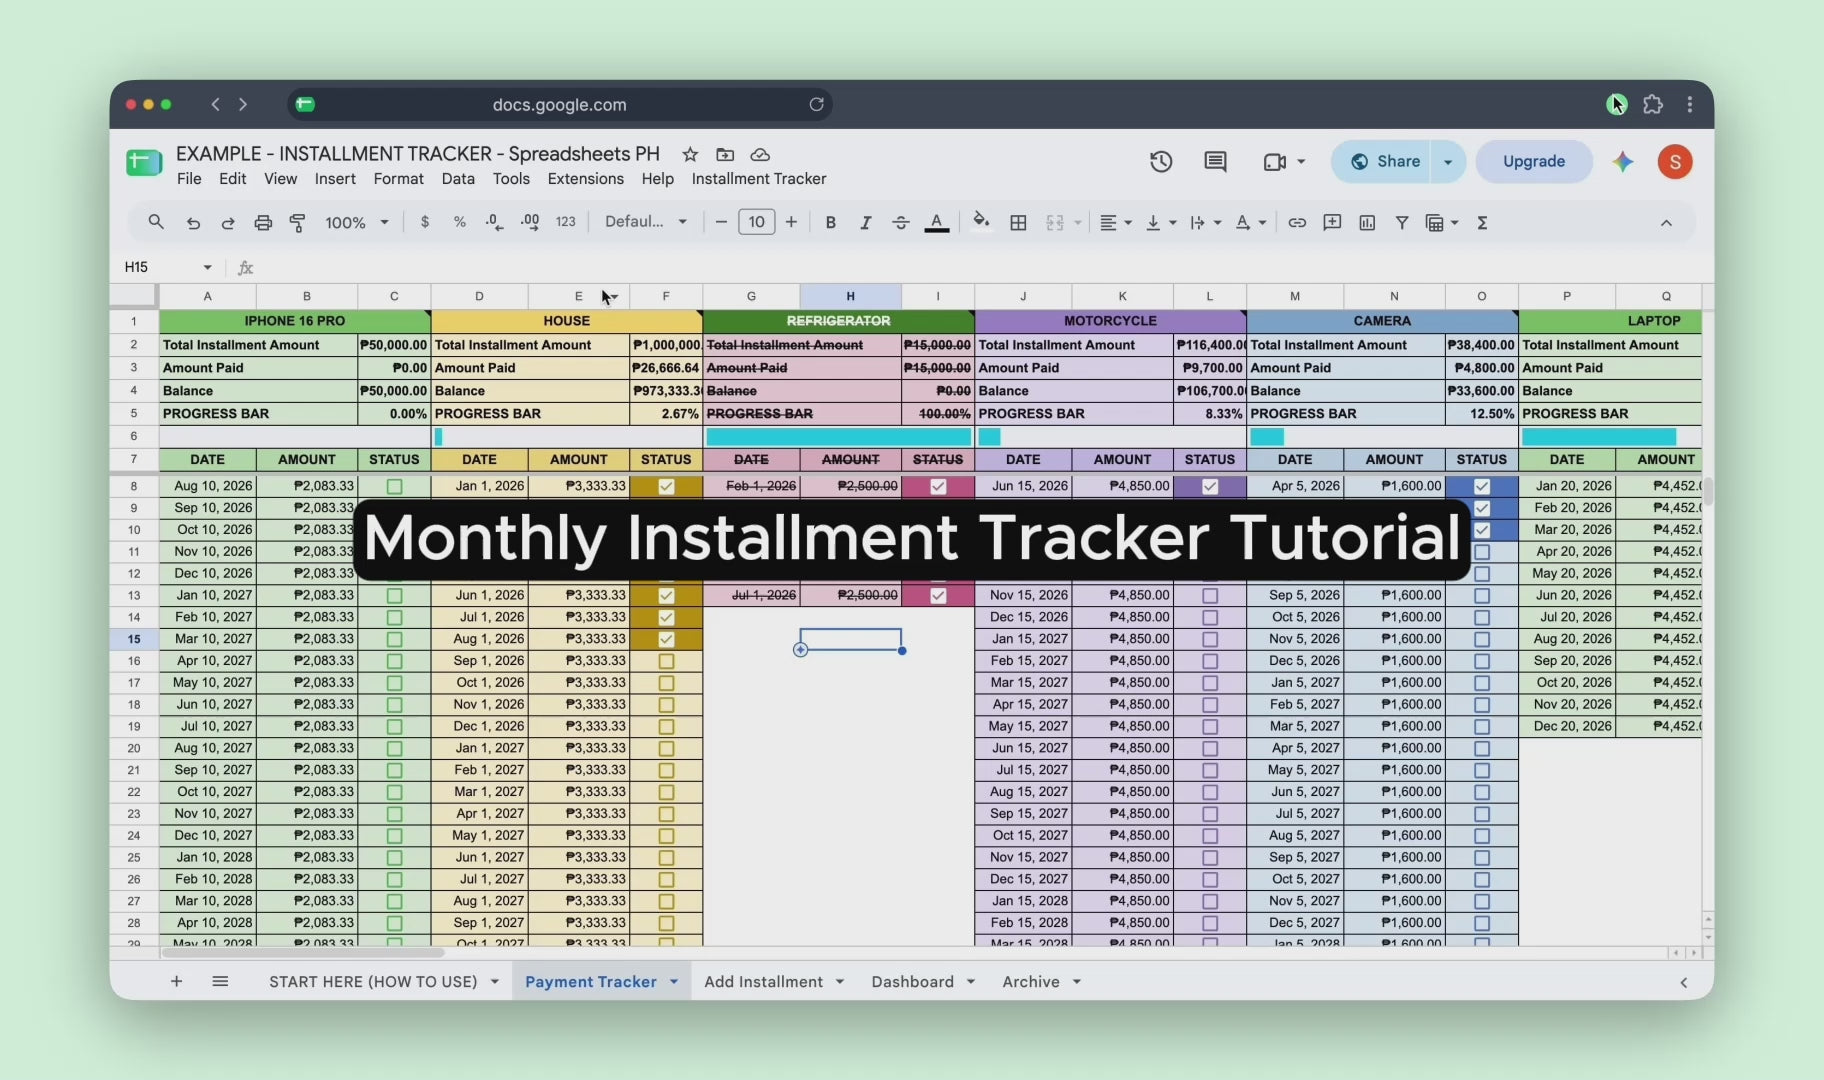Toggle iPhone status checkbox for Aug 10, 2026

tap(394, 486)
